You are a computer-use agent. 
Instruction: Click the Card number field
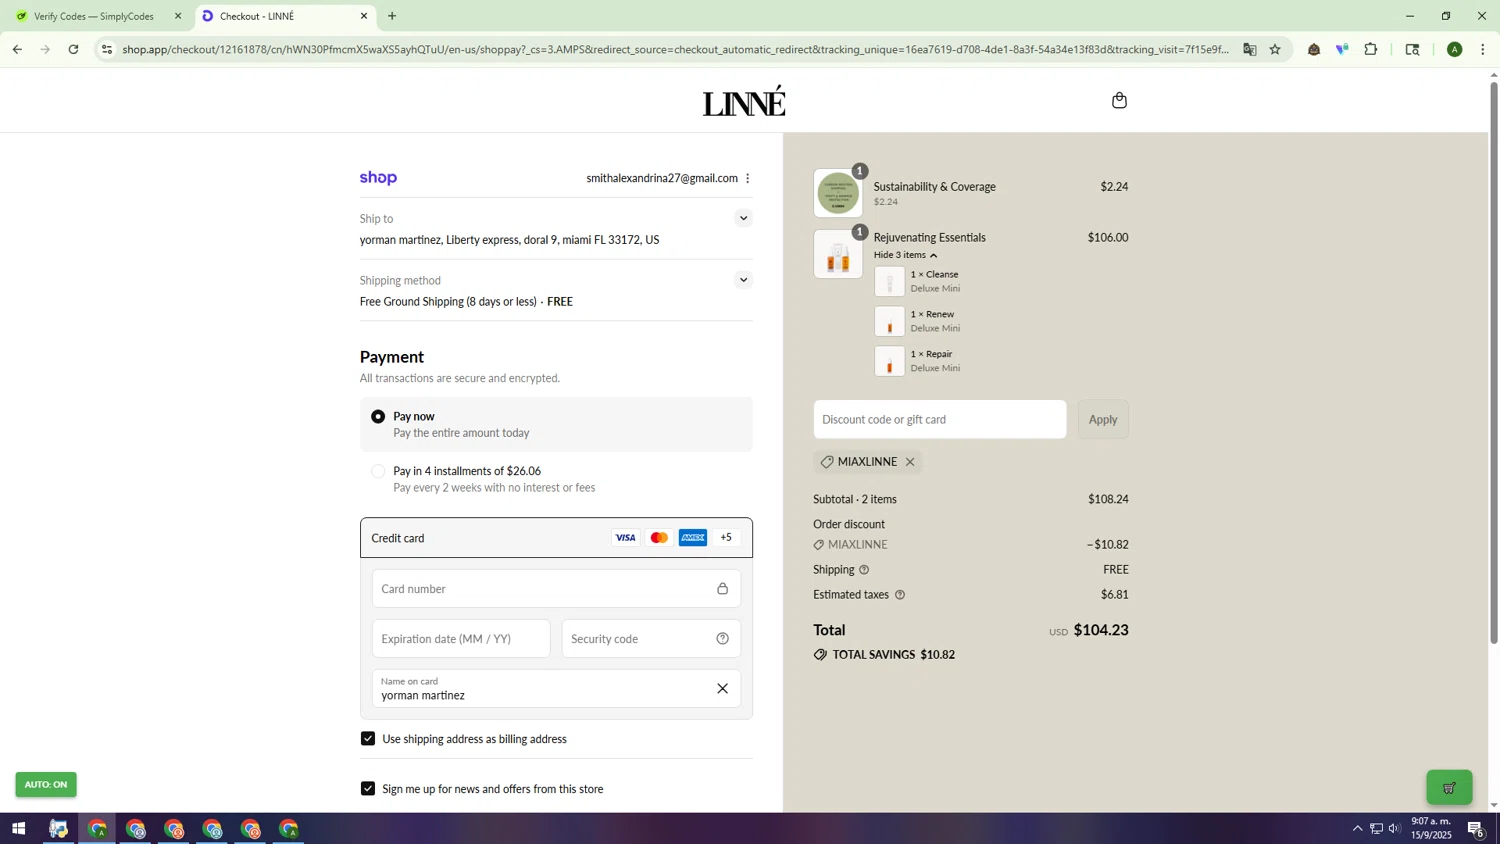point(556,589)
